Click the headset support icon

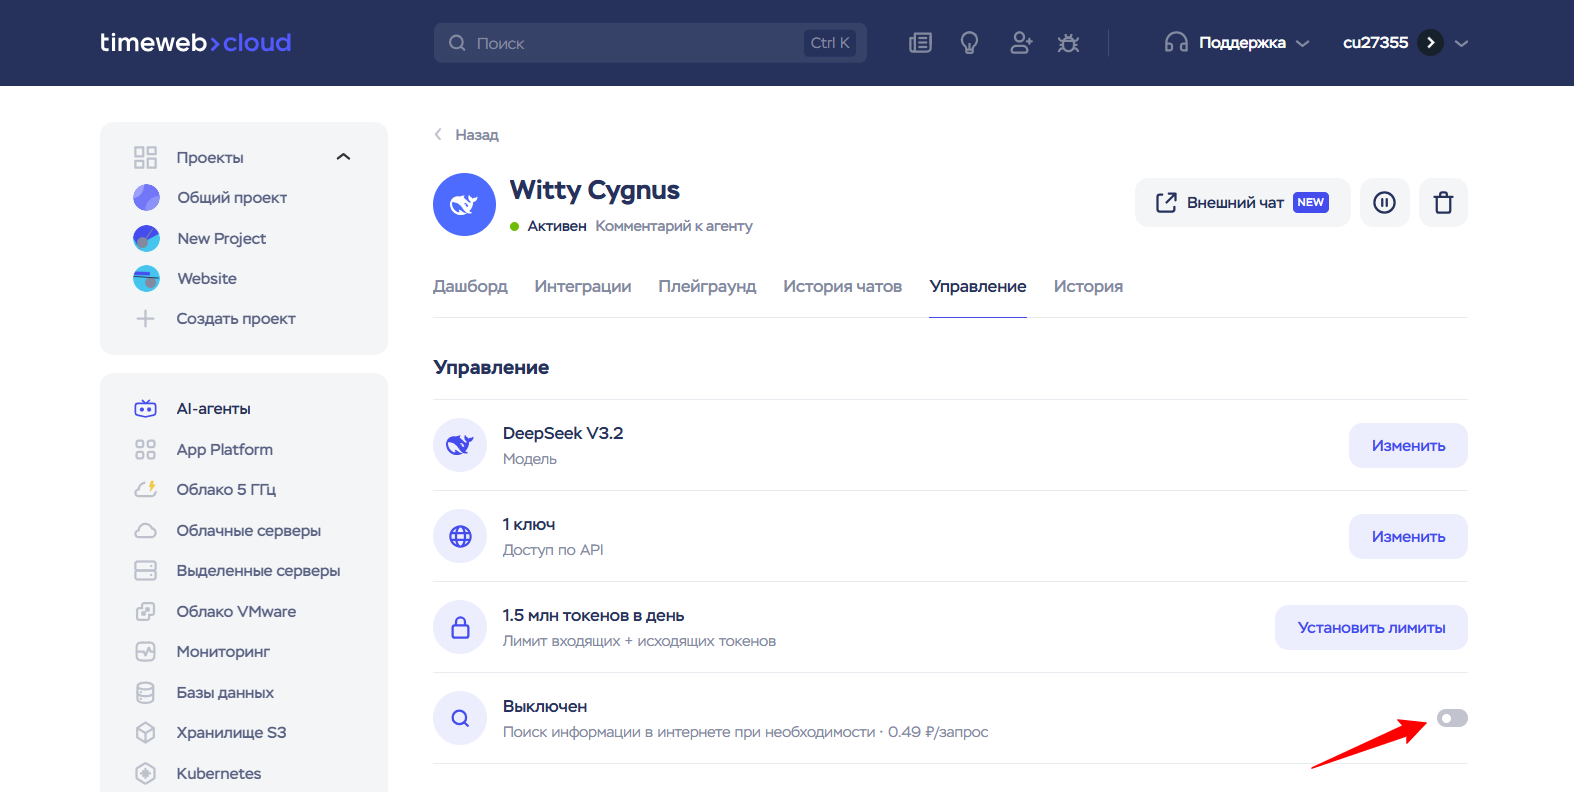click(1176, 43)
